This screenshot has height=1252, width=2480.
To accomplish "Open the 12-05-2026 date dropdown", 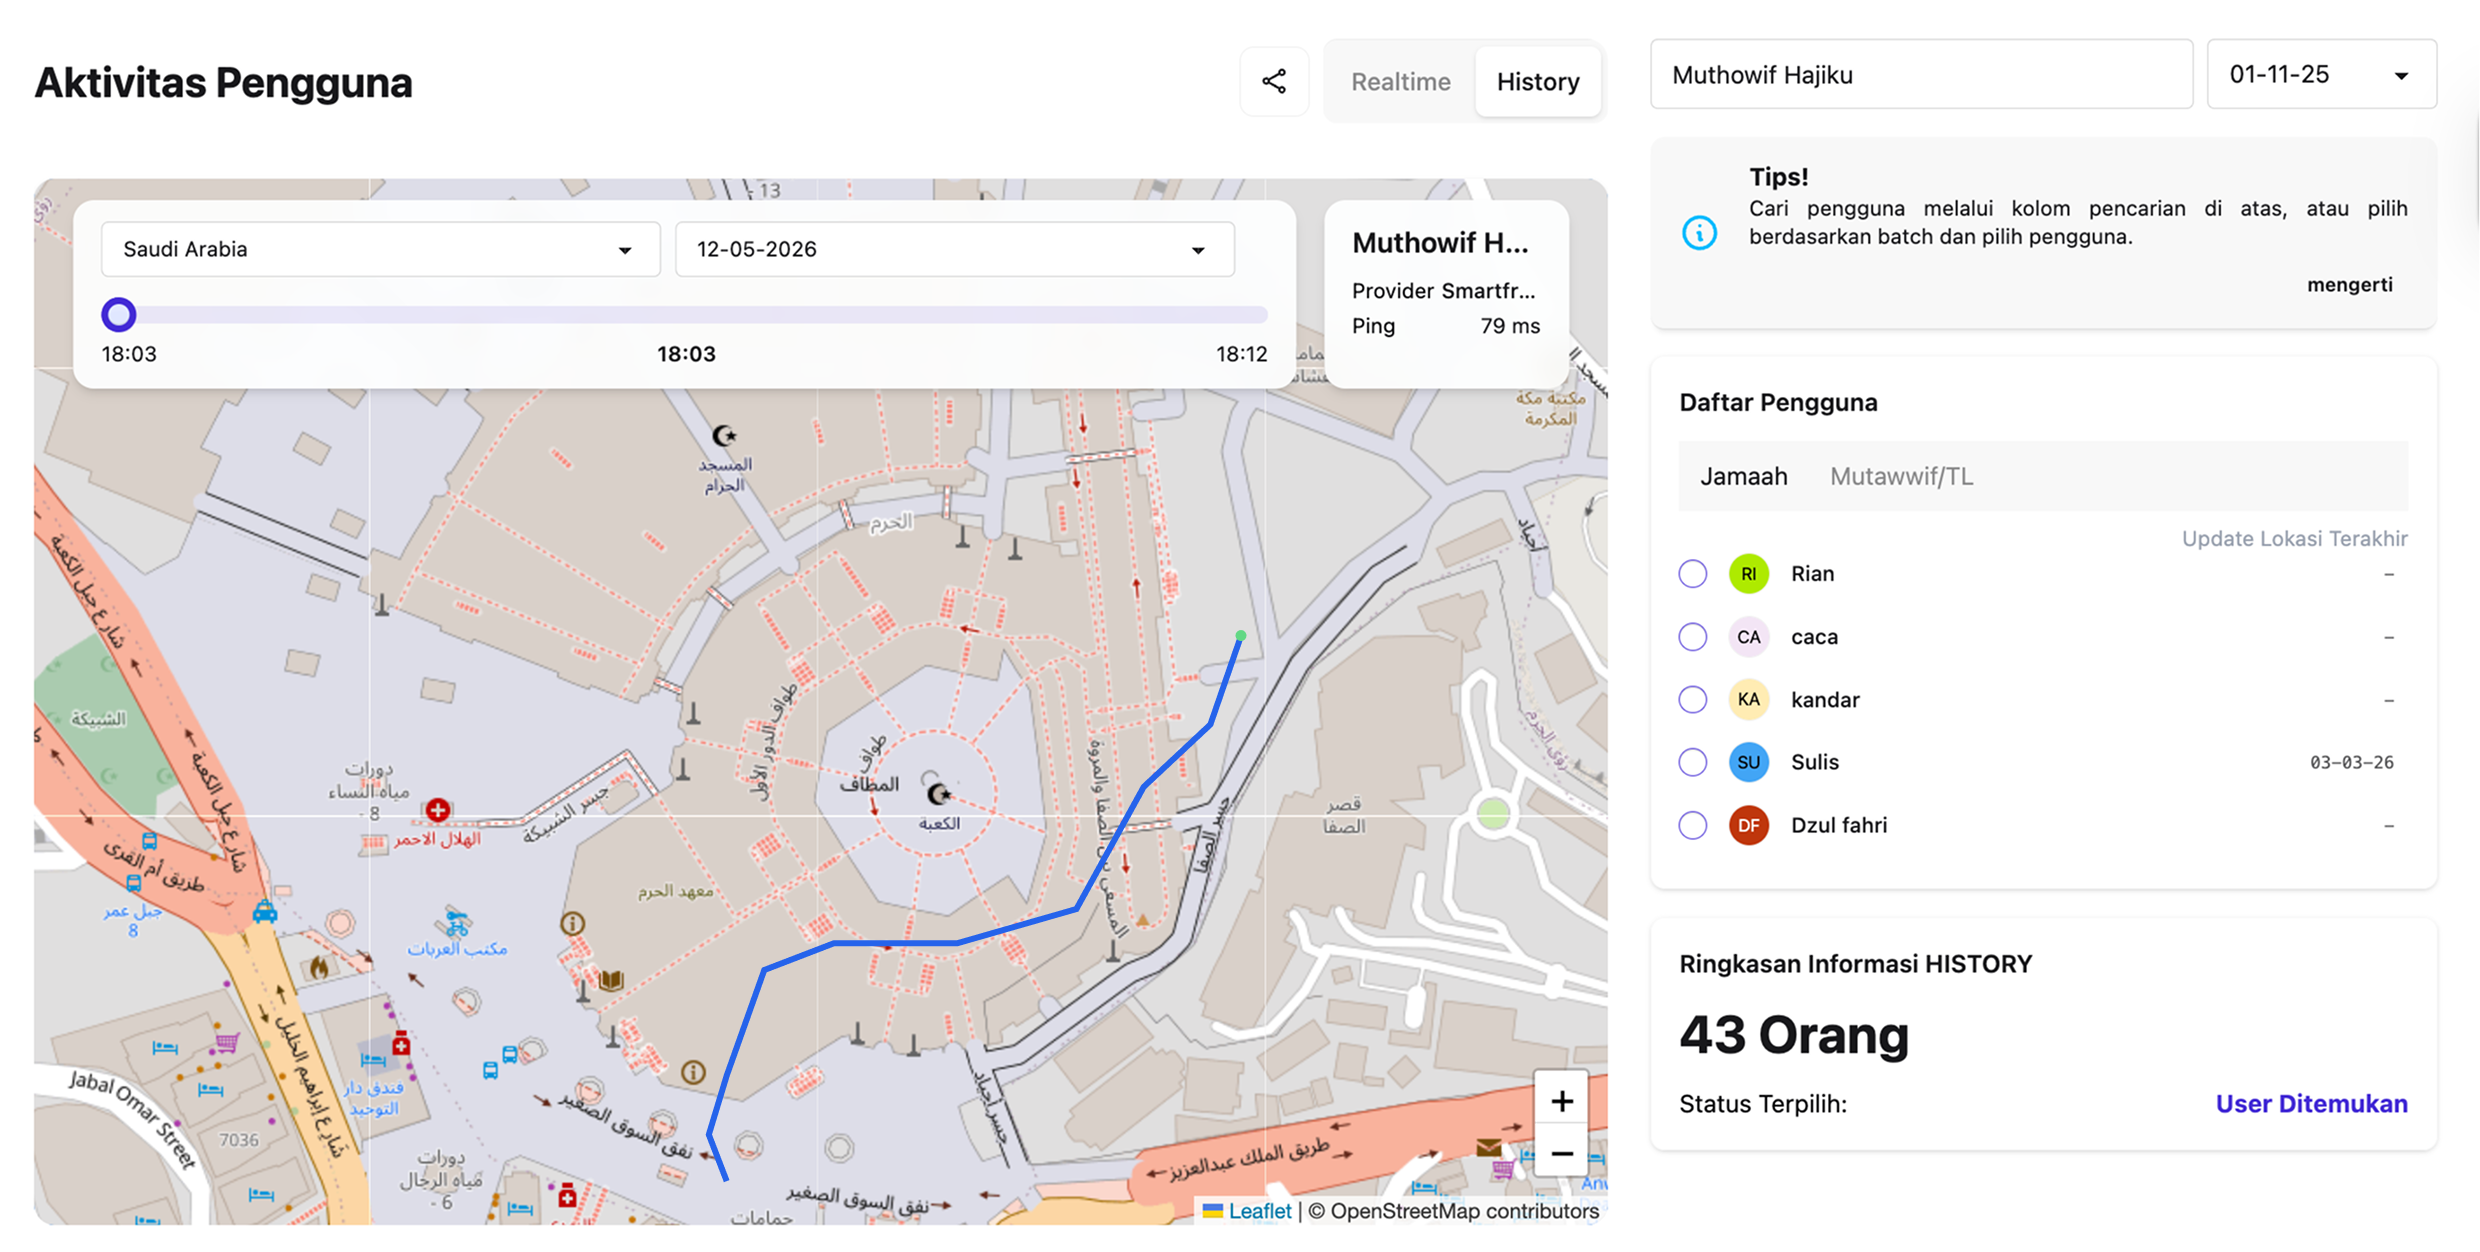I will point(954,249).
